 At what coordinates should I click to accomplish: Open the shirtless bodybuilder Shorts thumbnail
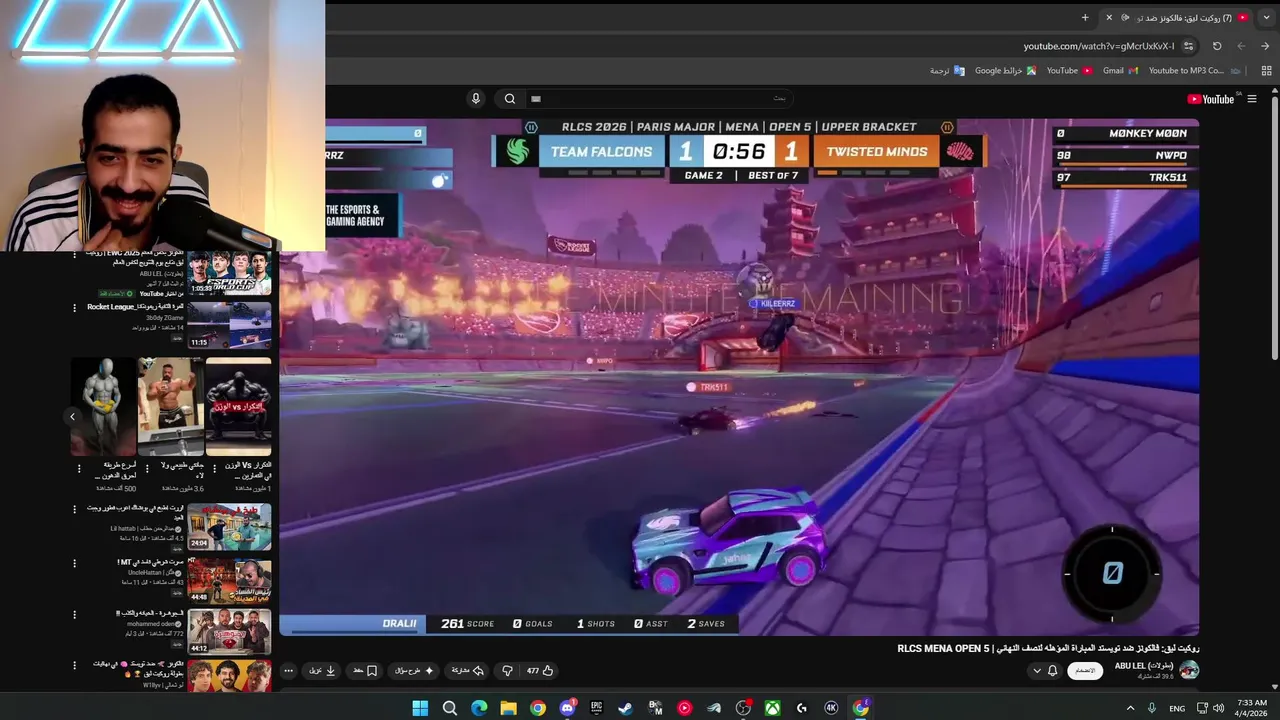point(171,406)
